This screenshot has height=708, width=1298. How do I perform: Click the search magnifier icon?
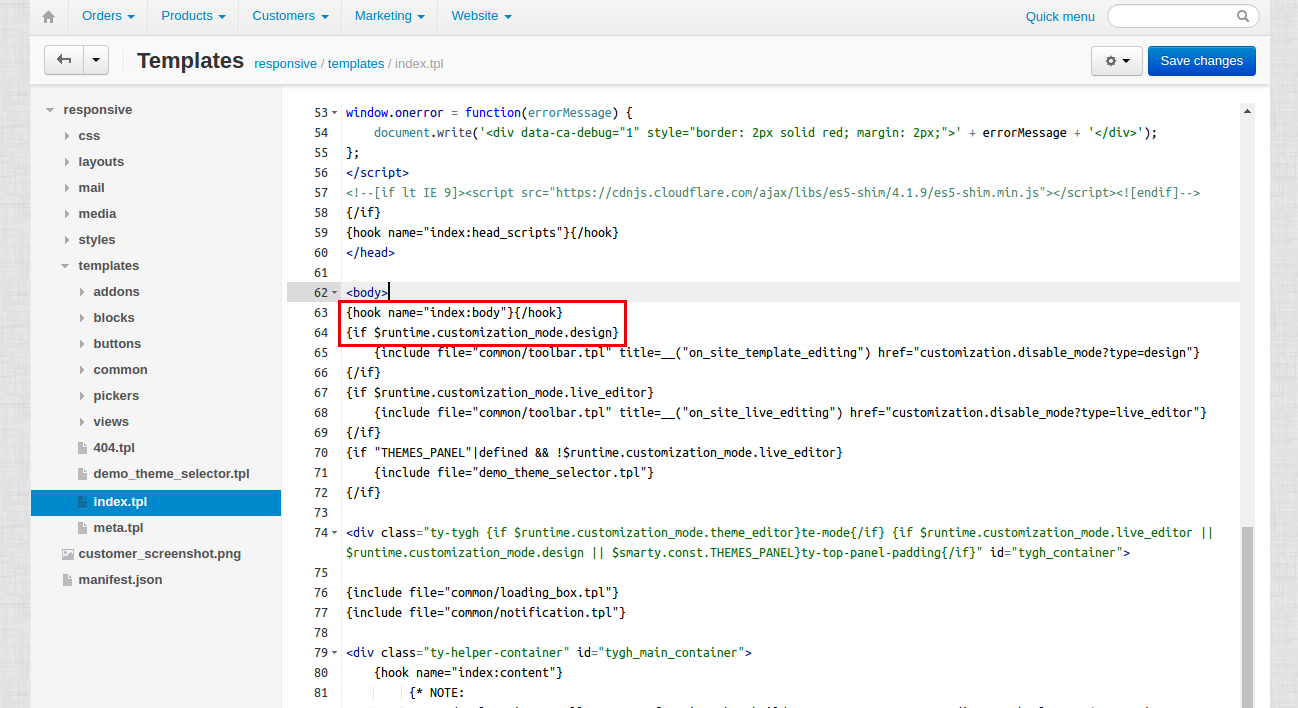(x=1243, y=16)
